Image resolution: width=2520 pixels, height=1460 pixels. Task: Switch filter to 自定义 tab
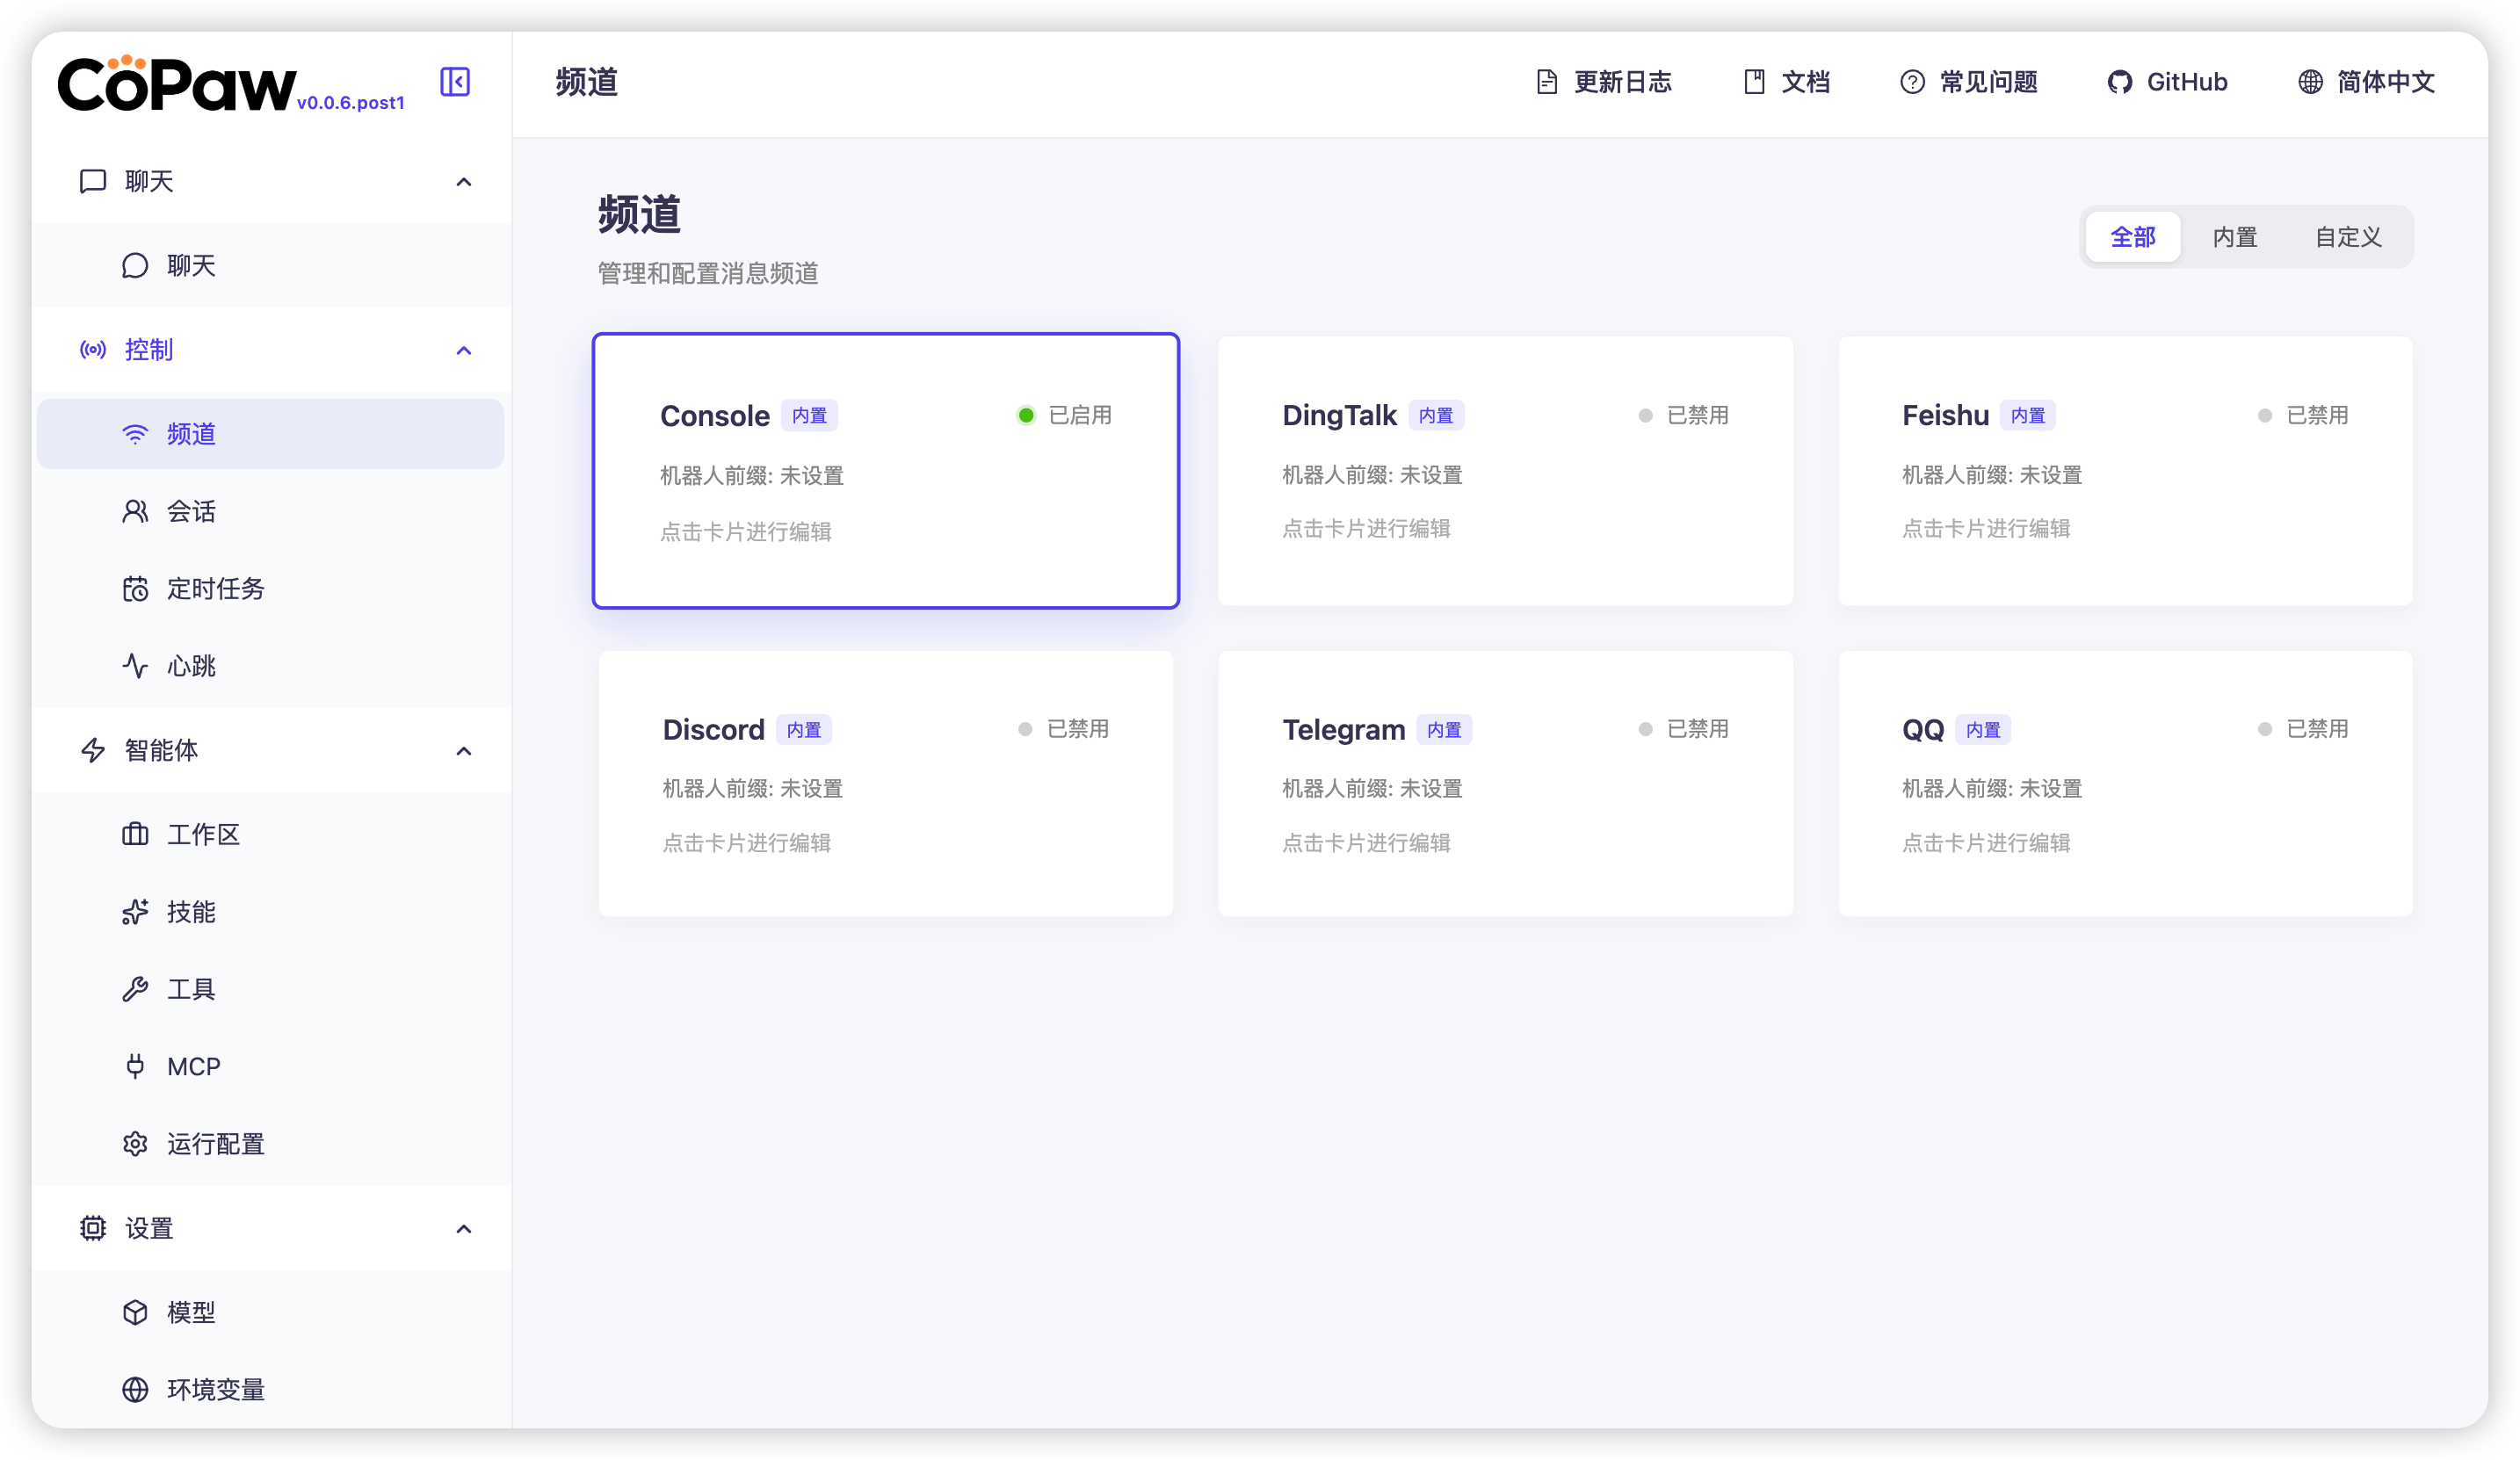(x=2347, y=237)
